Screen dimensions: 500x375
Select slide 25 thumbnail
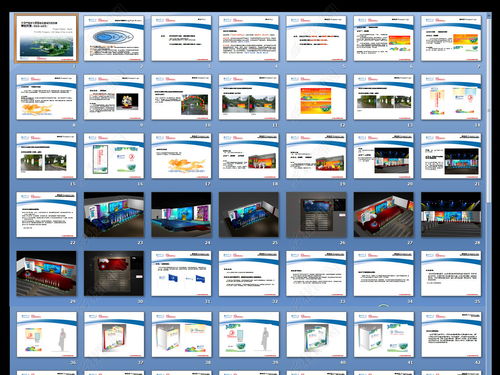[249, 215]
